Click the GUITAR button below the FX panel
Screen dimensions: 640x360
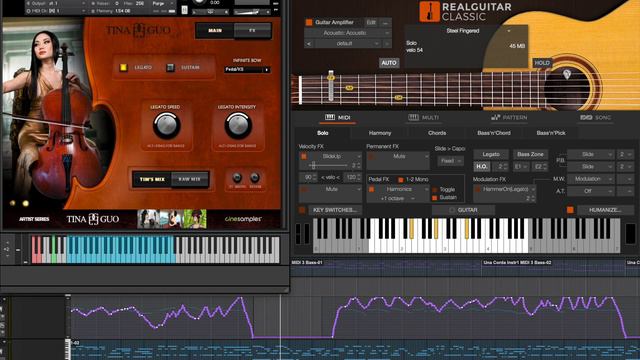[x=464, y=210]
